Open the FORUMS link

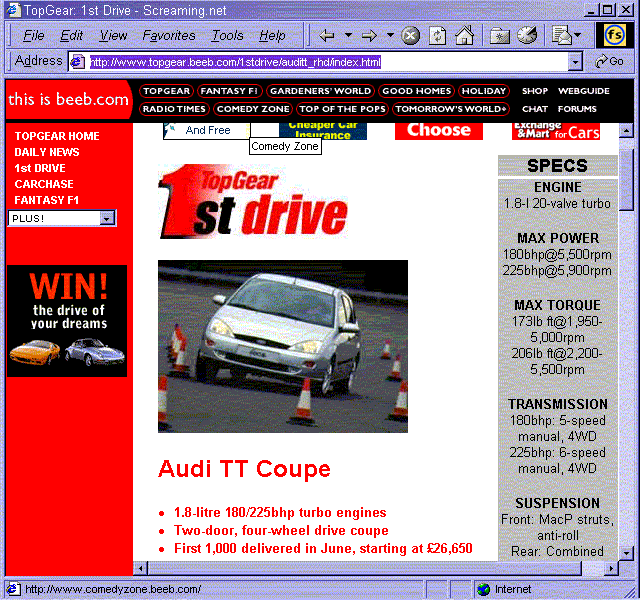(x=577, y=109)
